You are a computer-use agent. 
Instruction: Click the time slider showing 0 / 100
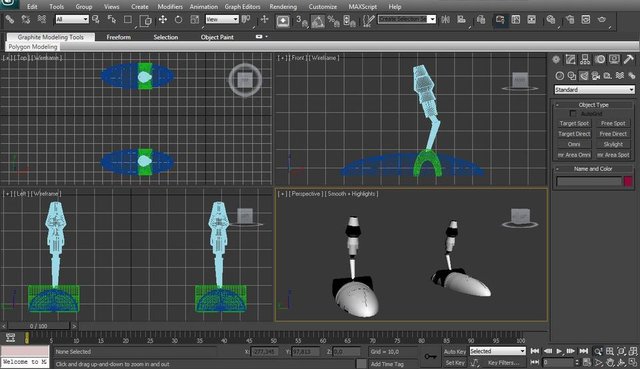point(38,326)
